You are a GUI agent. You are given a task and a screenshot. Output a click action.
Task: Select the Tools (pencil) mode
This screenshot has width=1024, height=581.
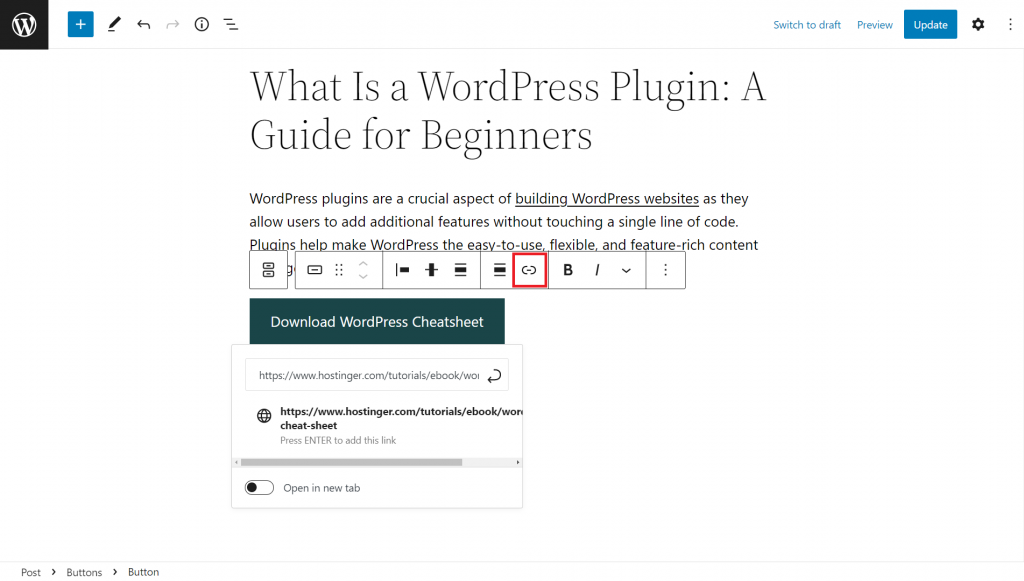tap(113, 24)
